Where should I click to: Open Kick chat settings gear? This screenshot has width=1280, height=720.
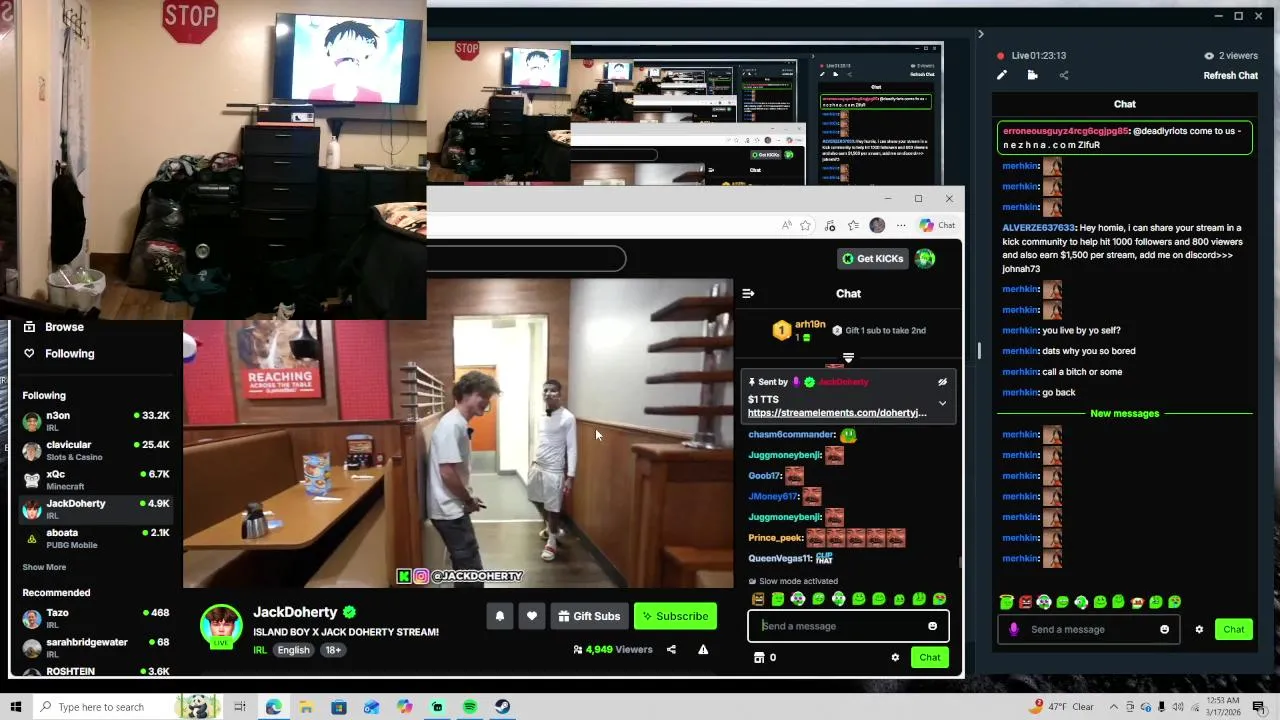coord(895,657)
